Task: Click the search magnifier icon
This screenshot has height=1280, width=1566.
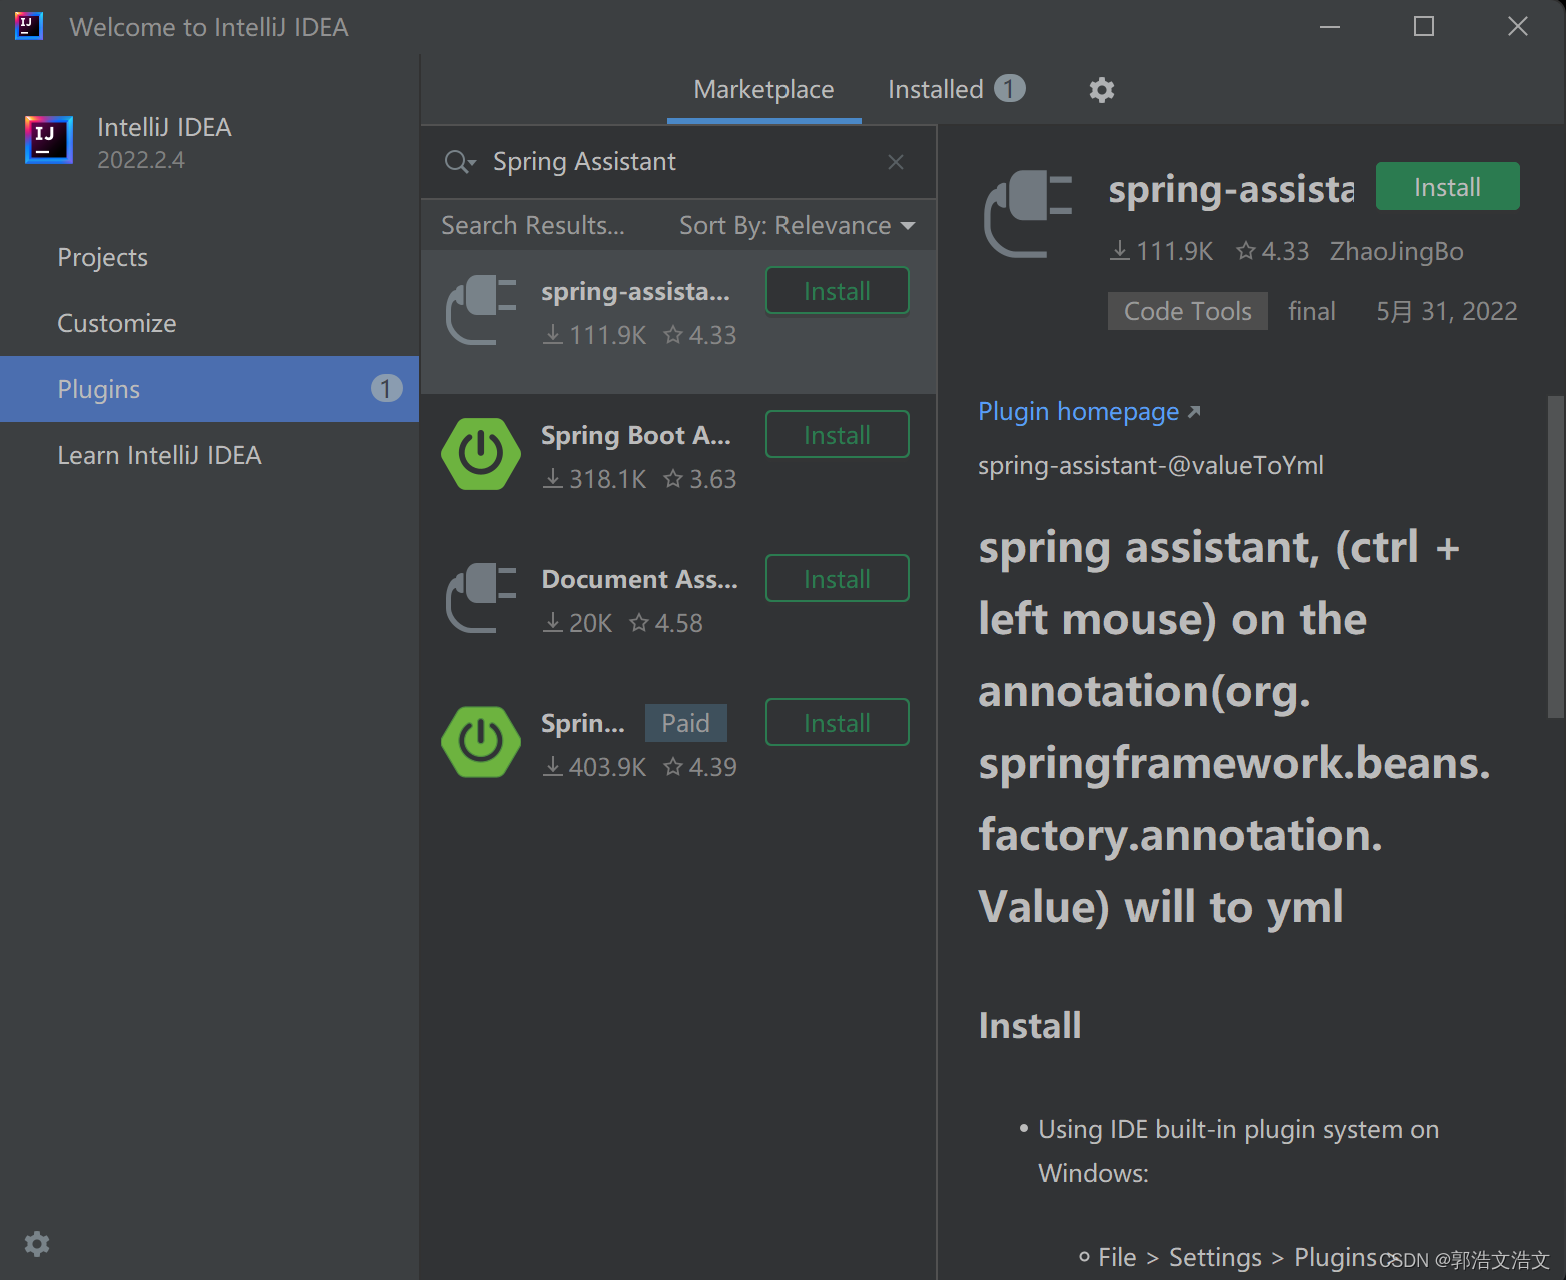Action: point(459,162)
